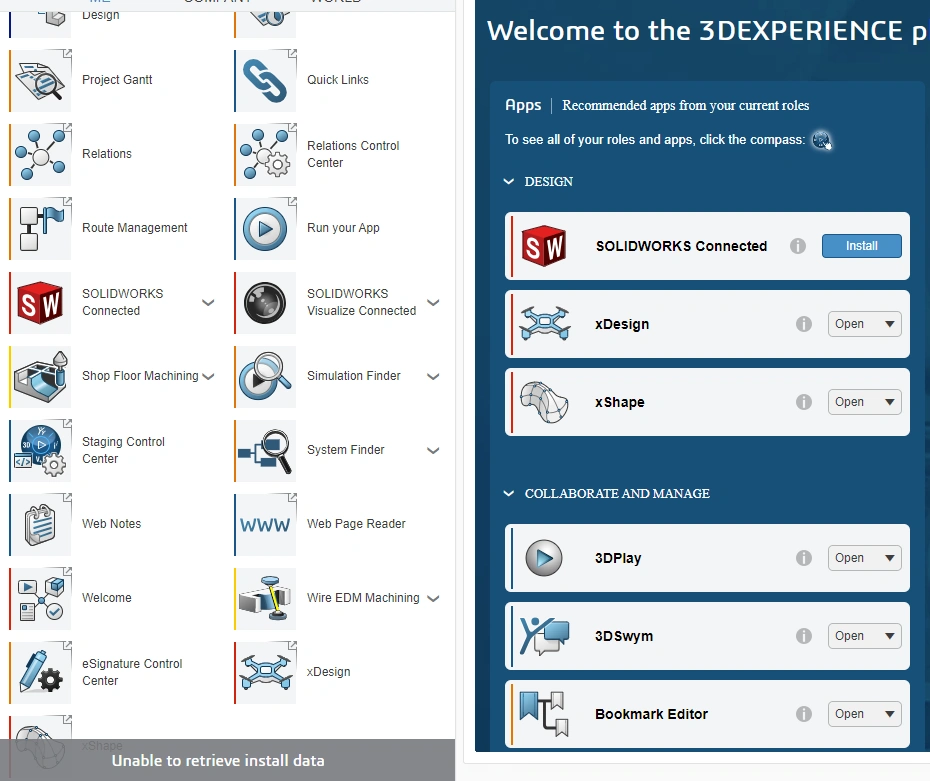Screen dimensions: 930x781
Task: Click the Run your App icon
Action: pos(266,229)
